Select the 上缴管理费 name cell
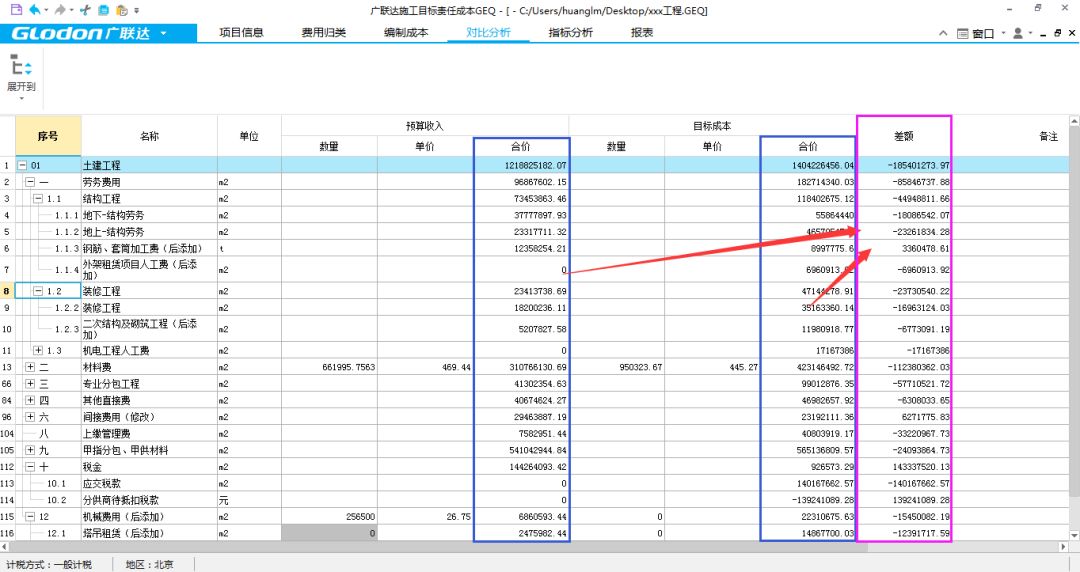Image resolution: width=1080 pixels, height=572 pixels. (148, 434)
